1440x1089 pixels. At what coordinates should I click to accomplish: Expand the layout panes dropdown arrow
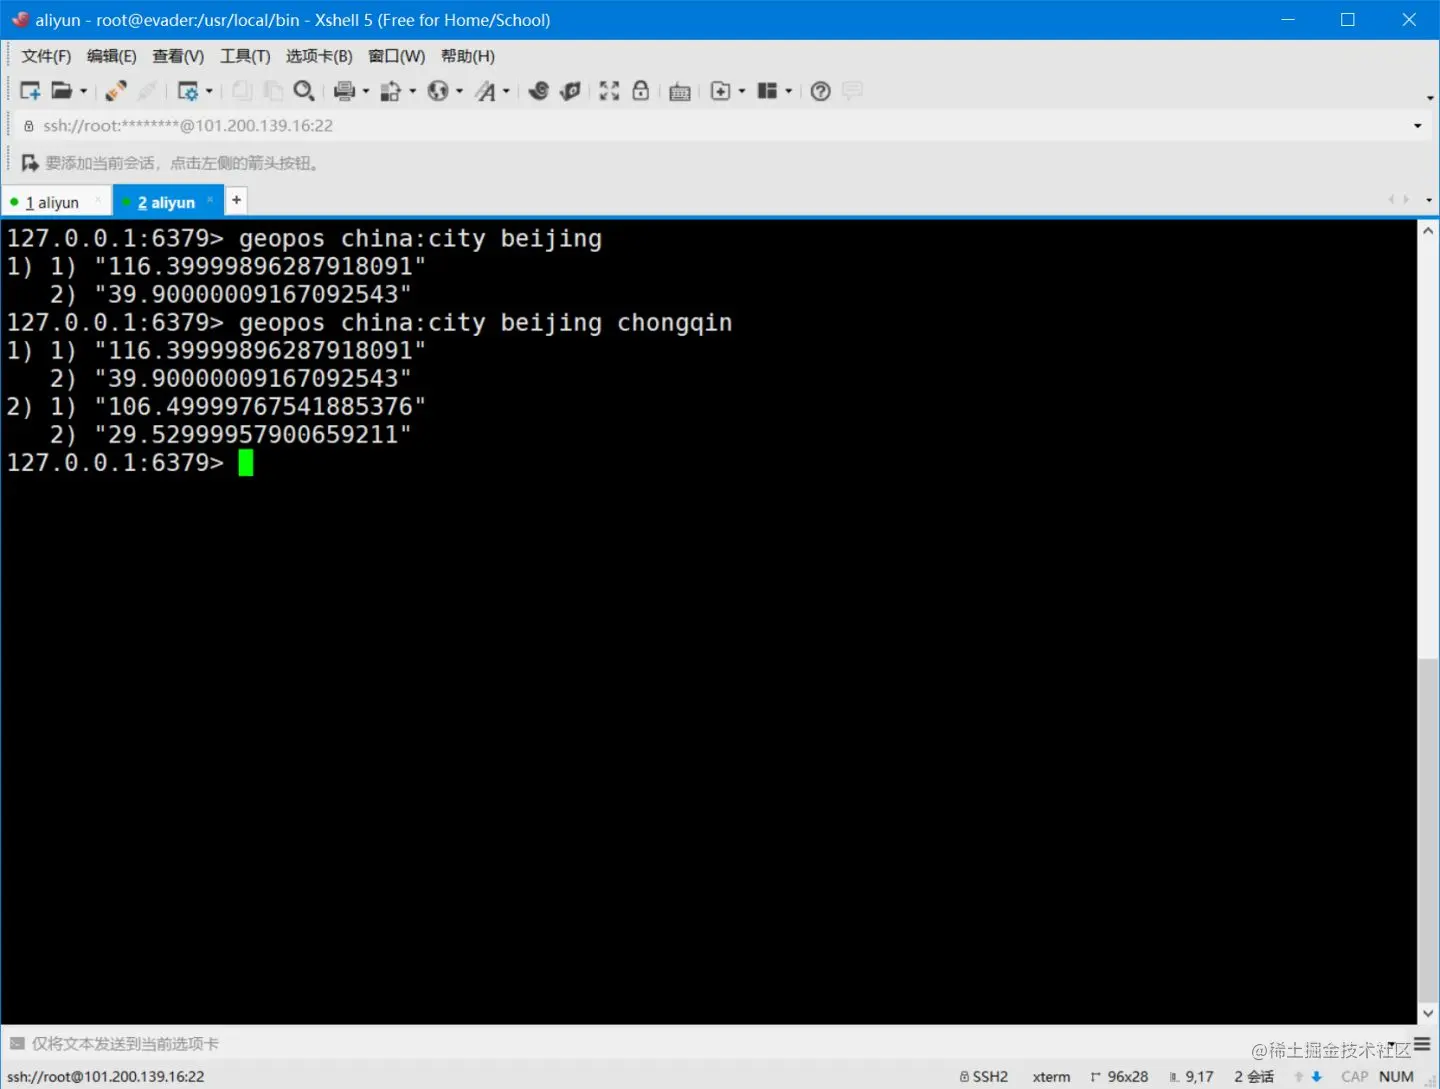point(789,91)
